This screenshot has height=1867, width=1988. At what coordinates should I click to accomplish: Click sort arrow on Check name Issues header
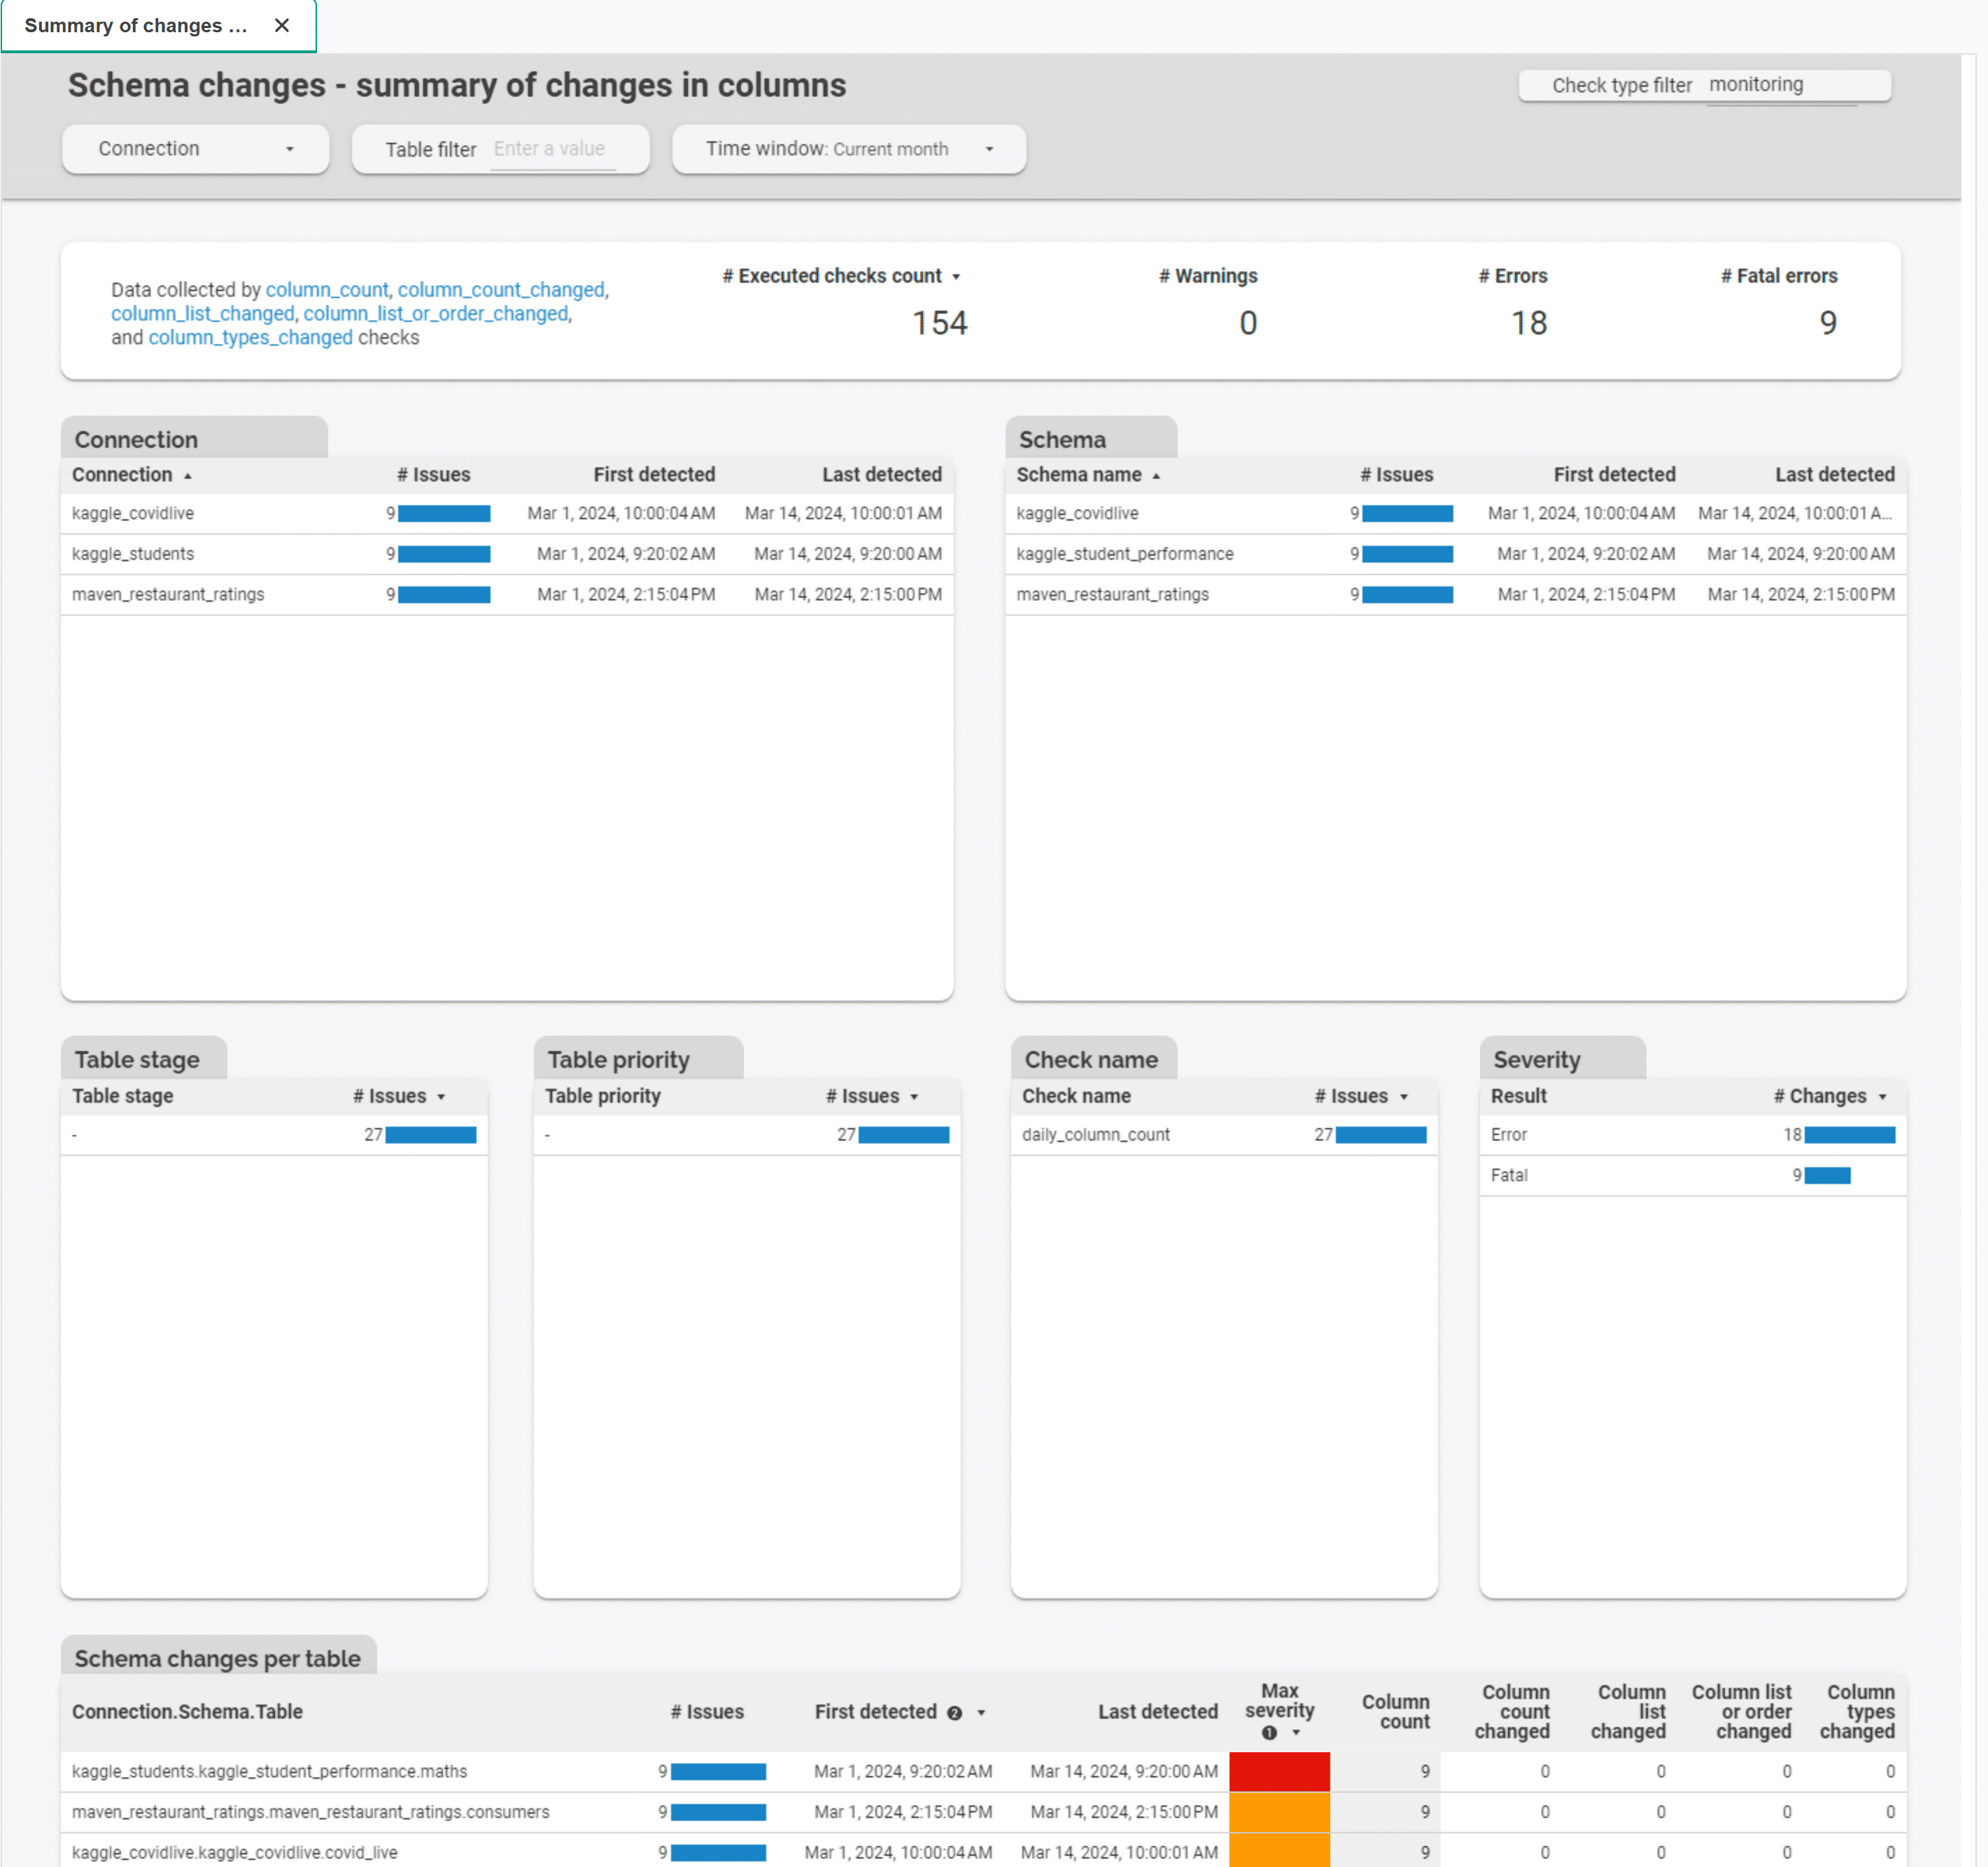1404,1097
